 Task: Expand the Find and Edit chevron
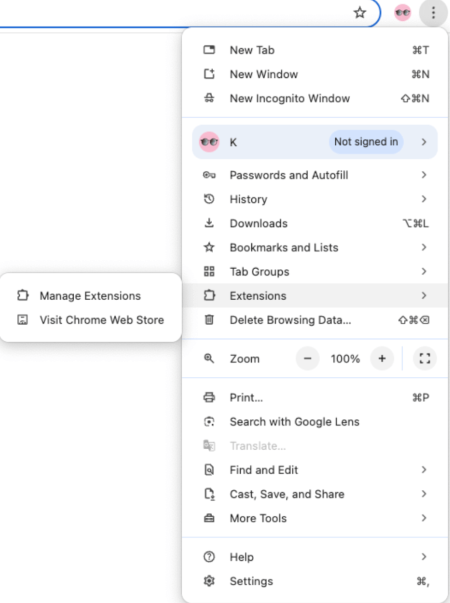click(424, 470)
